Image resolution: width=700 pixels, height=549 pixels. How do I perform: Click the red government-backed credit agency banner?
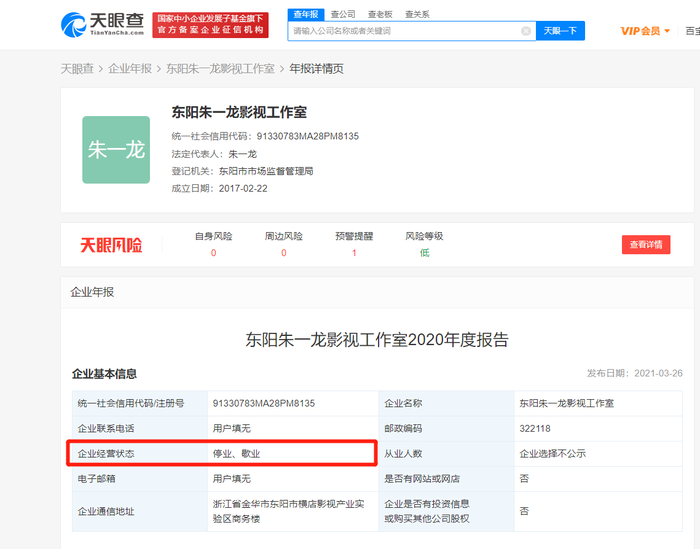click(210, 24)
